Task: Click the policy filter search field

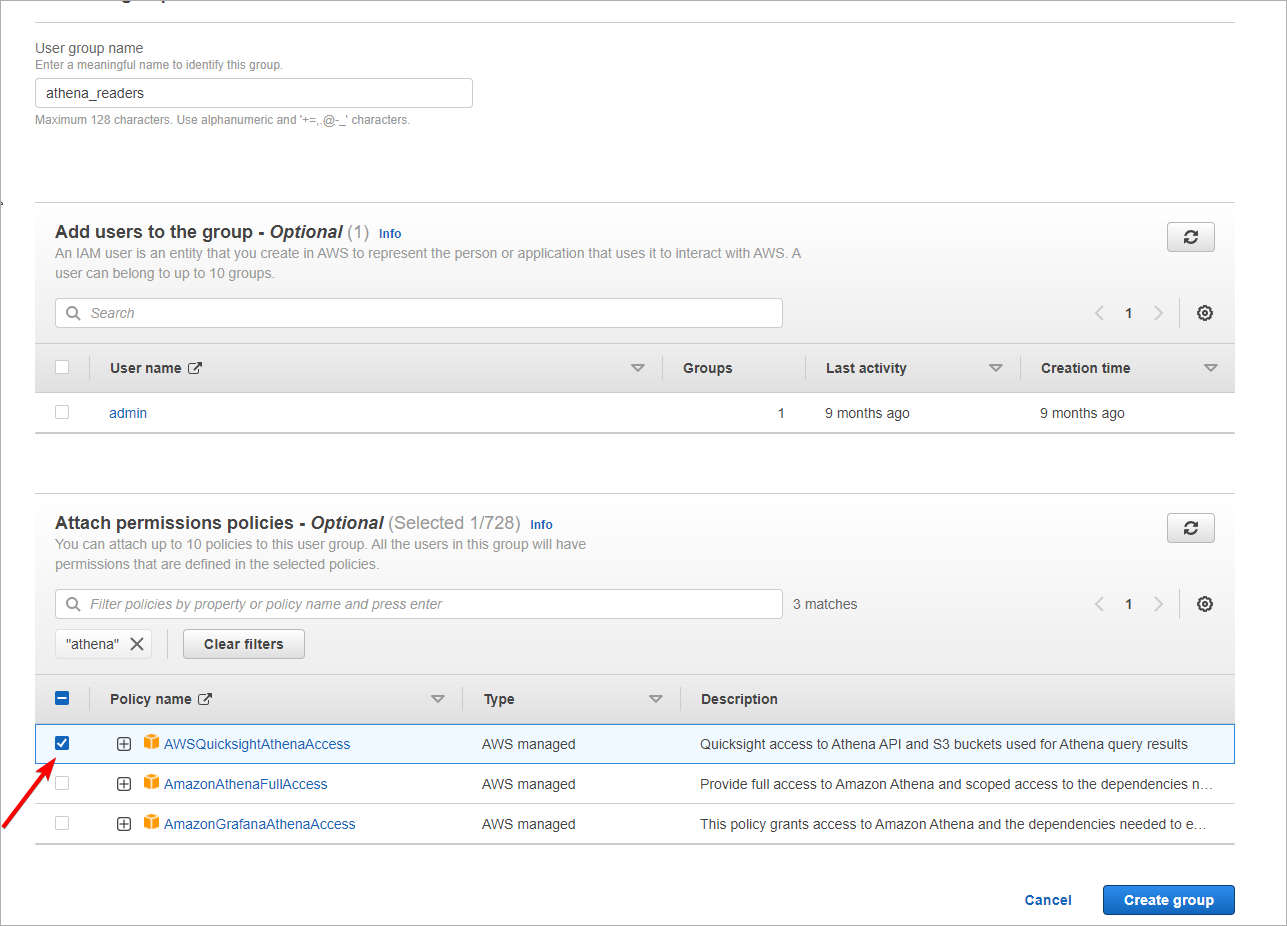Action: pyautogui.click(x=418, y=604)
